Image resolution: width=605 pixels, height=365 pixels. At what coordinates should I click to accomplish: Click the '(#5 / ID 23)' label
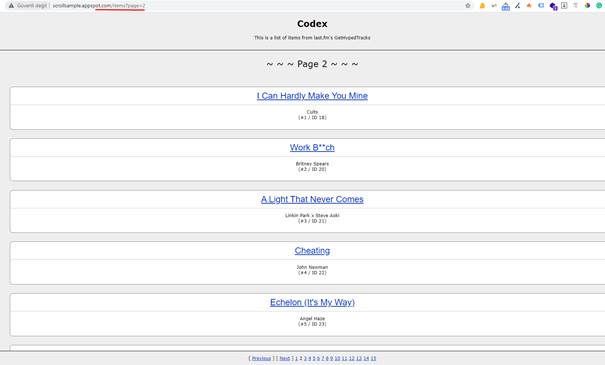(312, 324)
